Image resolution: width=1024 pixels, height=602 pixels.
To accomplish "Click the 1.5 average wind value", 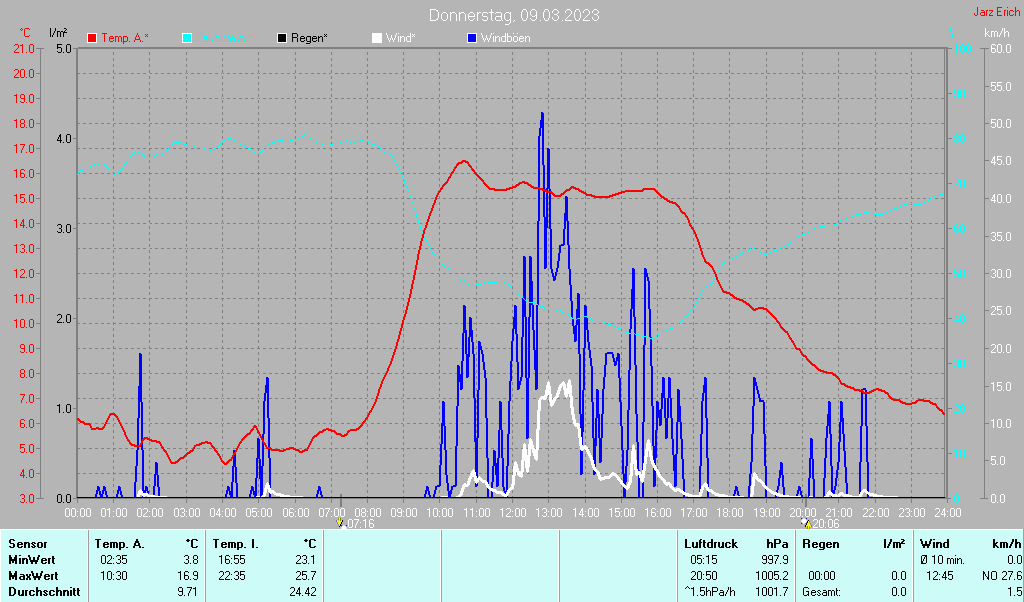I will [x=1014, y=592].
